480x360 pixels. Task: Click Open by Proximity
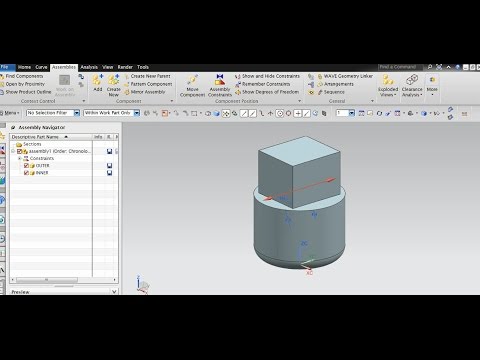pyautogui.click(x=22, y=84)
